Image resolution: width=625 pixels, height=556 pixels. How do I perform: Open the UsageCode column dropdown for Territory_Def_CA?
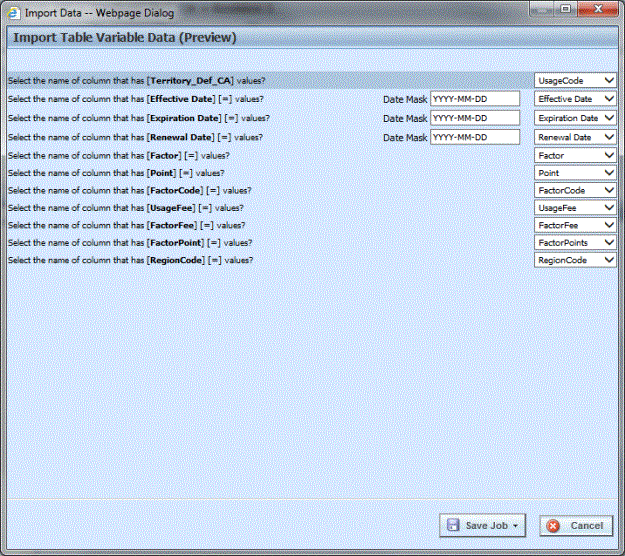pyautogui.click(x=575, y=81)
